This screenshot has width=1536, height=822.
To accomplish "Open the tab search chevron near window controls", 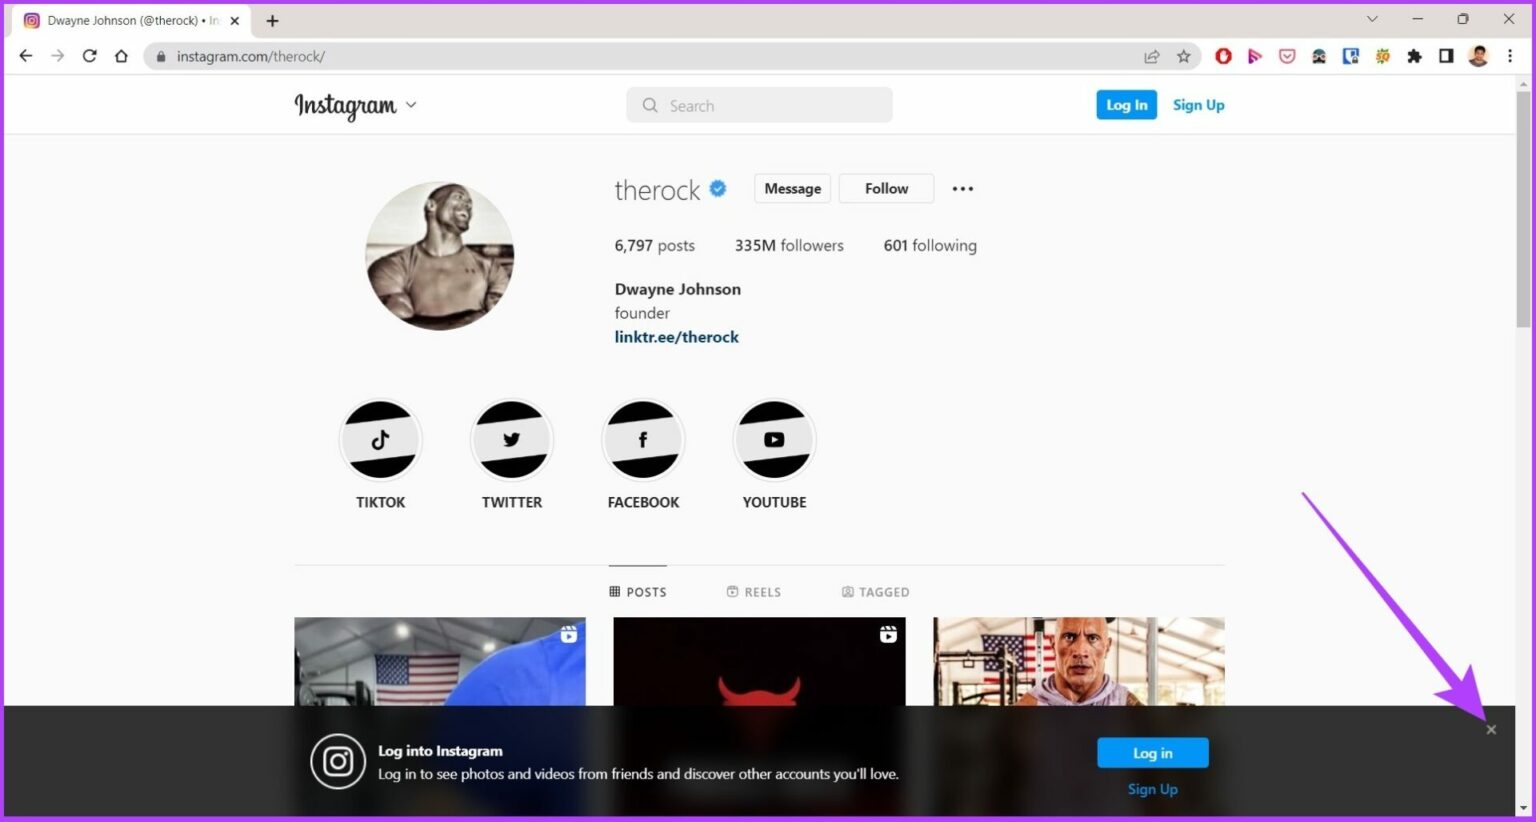I will pyautogui.click(x=1372, y=19).
